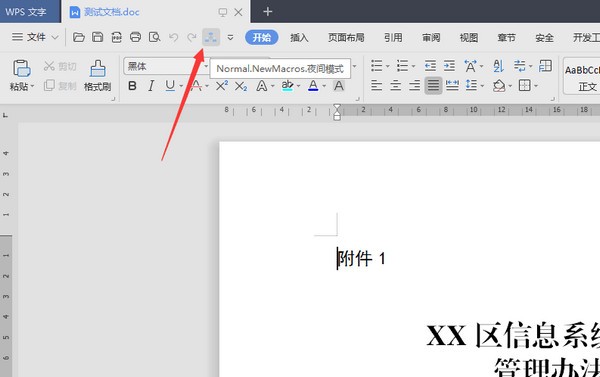Viewport: 600px width, 377px height.
Task: Click the 复制 copy button
Action: [x=60, y=85]
